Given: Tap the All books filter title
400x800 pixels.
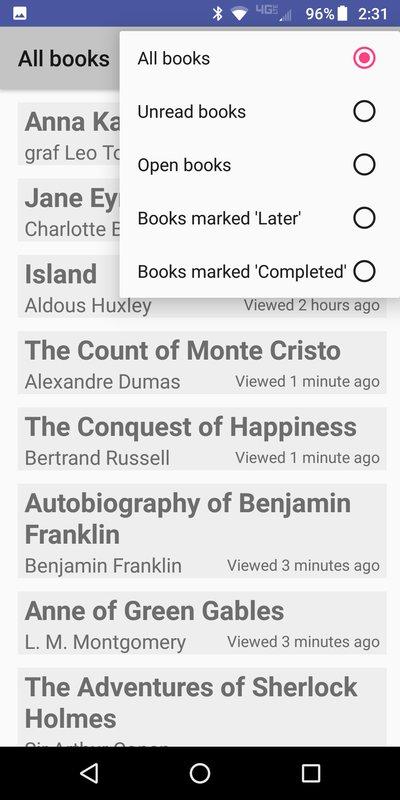Looking at the screenshot, I should coord(64,59).
